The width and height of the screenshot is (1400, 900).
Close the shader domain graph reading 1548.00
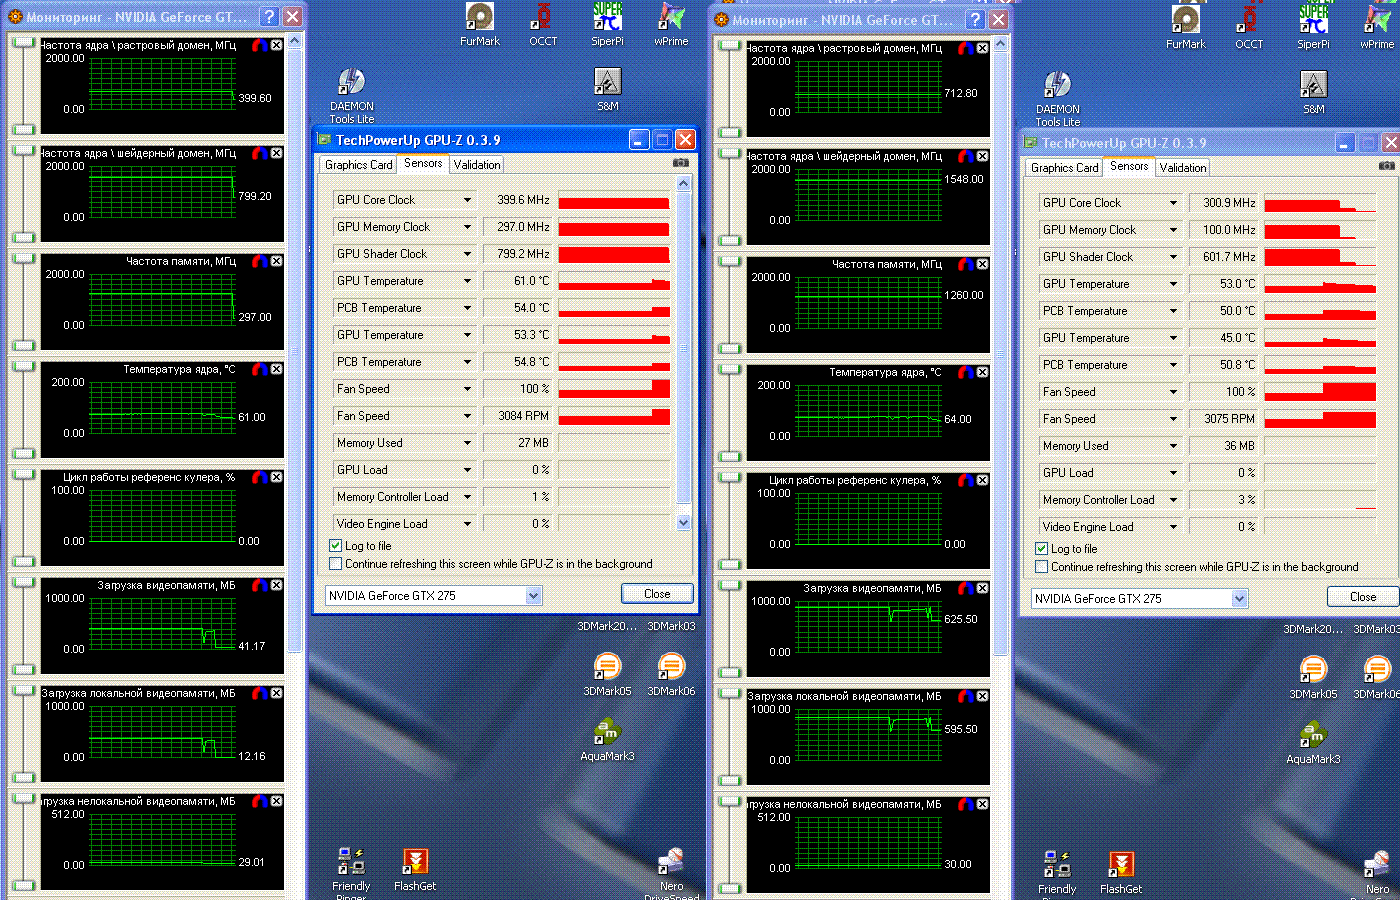point(983,156)
